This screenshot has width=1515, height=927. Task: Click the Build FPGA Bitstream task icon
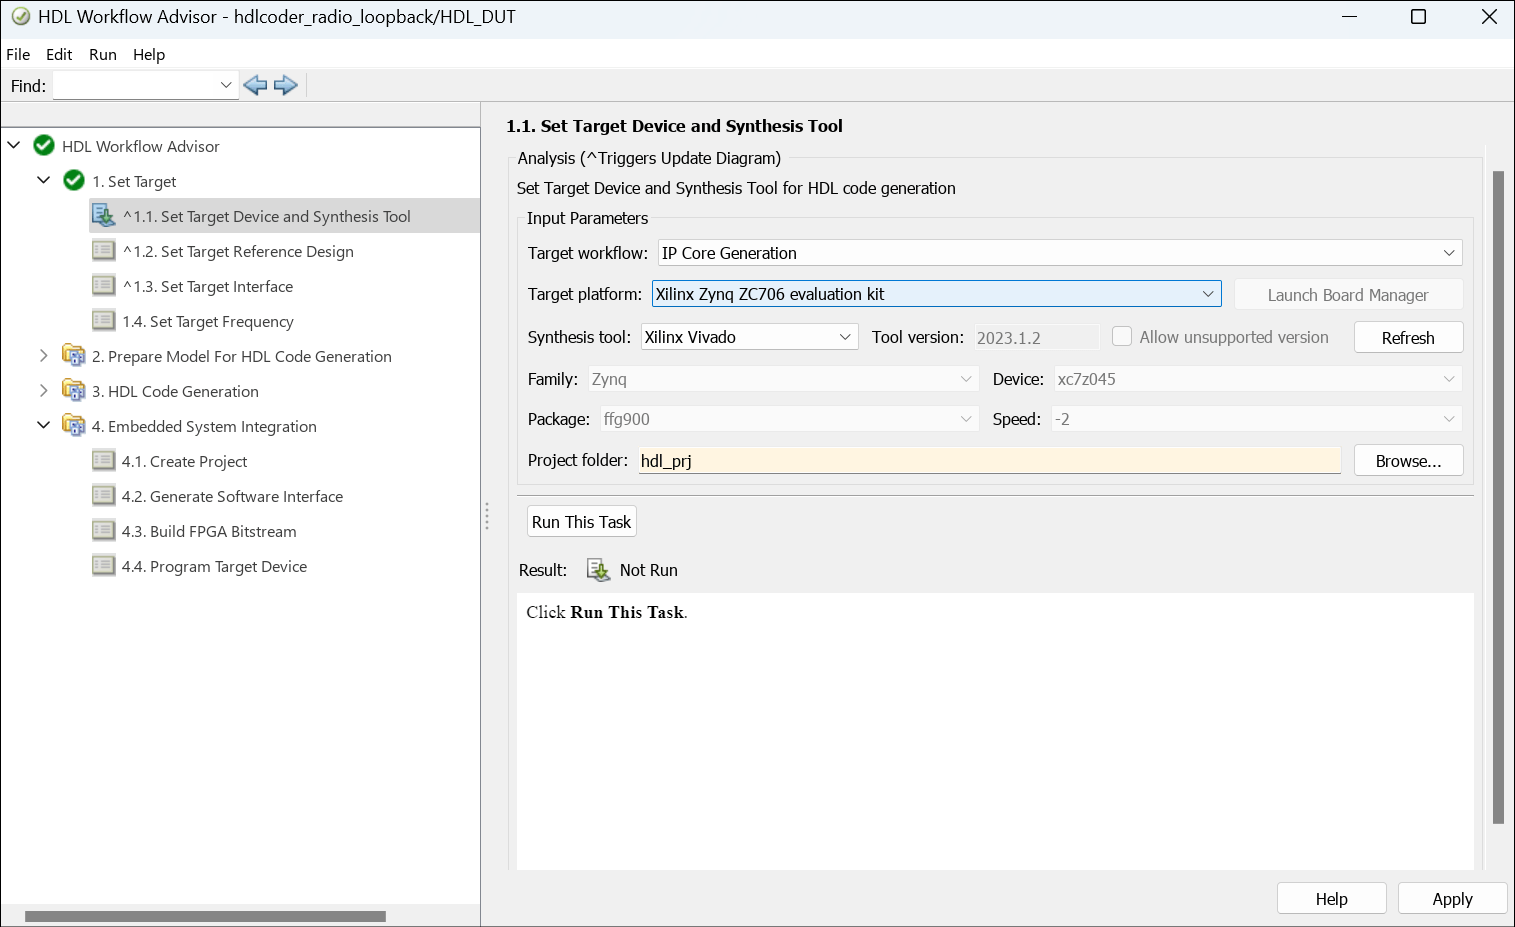103,530
